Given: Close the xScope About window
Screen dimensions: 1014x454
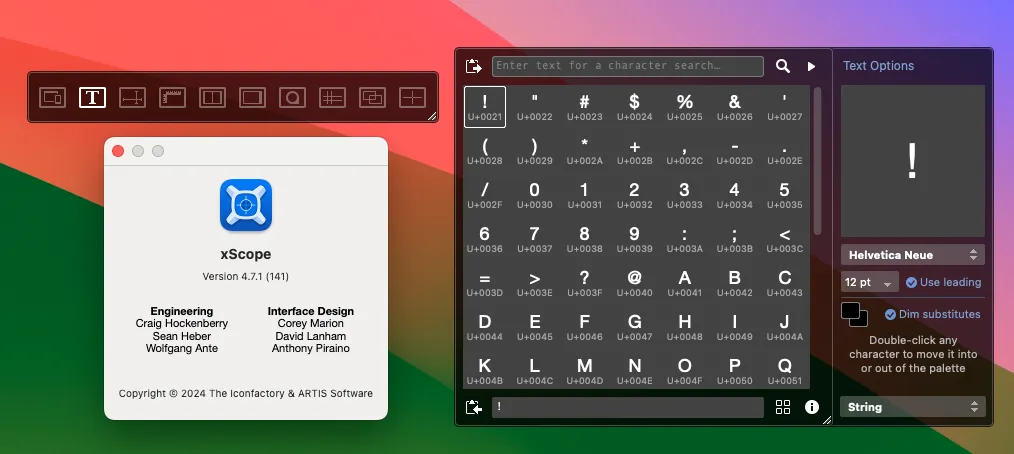Looking at the screenshot, I should tap(118, 151).
